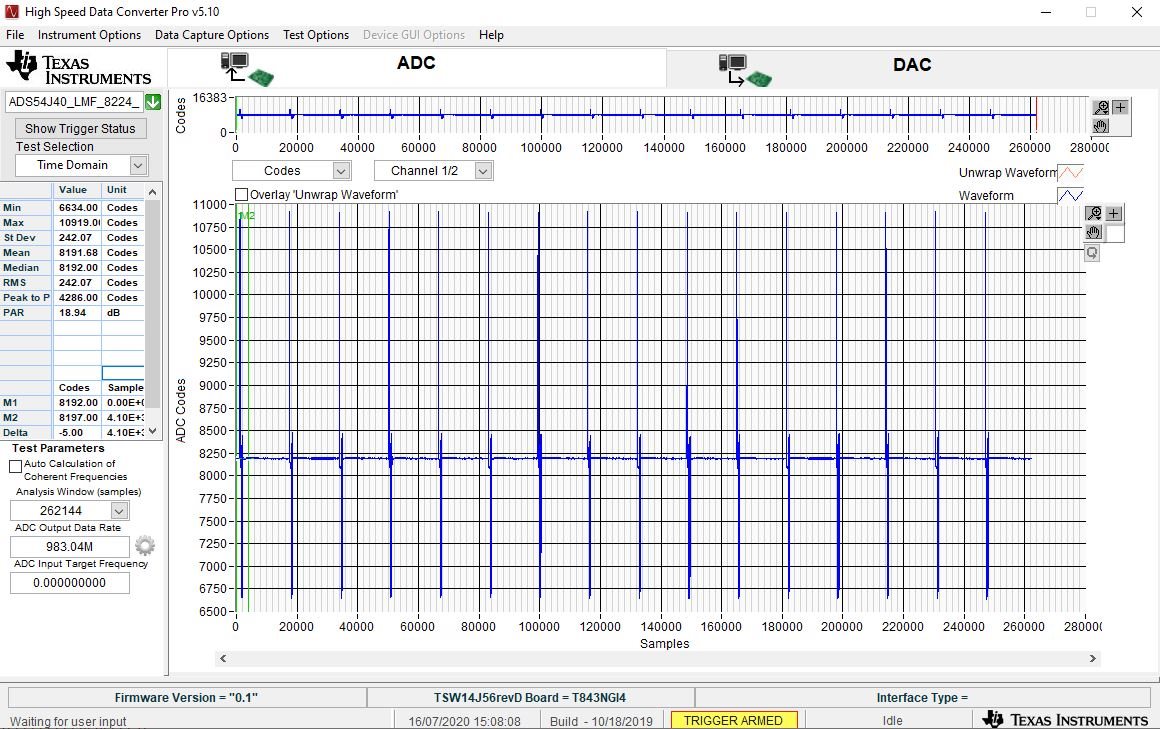Viewport: 1160px width, 729px height.
Task: Click the Min value 6634.00 cell
Action: point(77,208)
